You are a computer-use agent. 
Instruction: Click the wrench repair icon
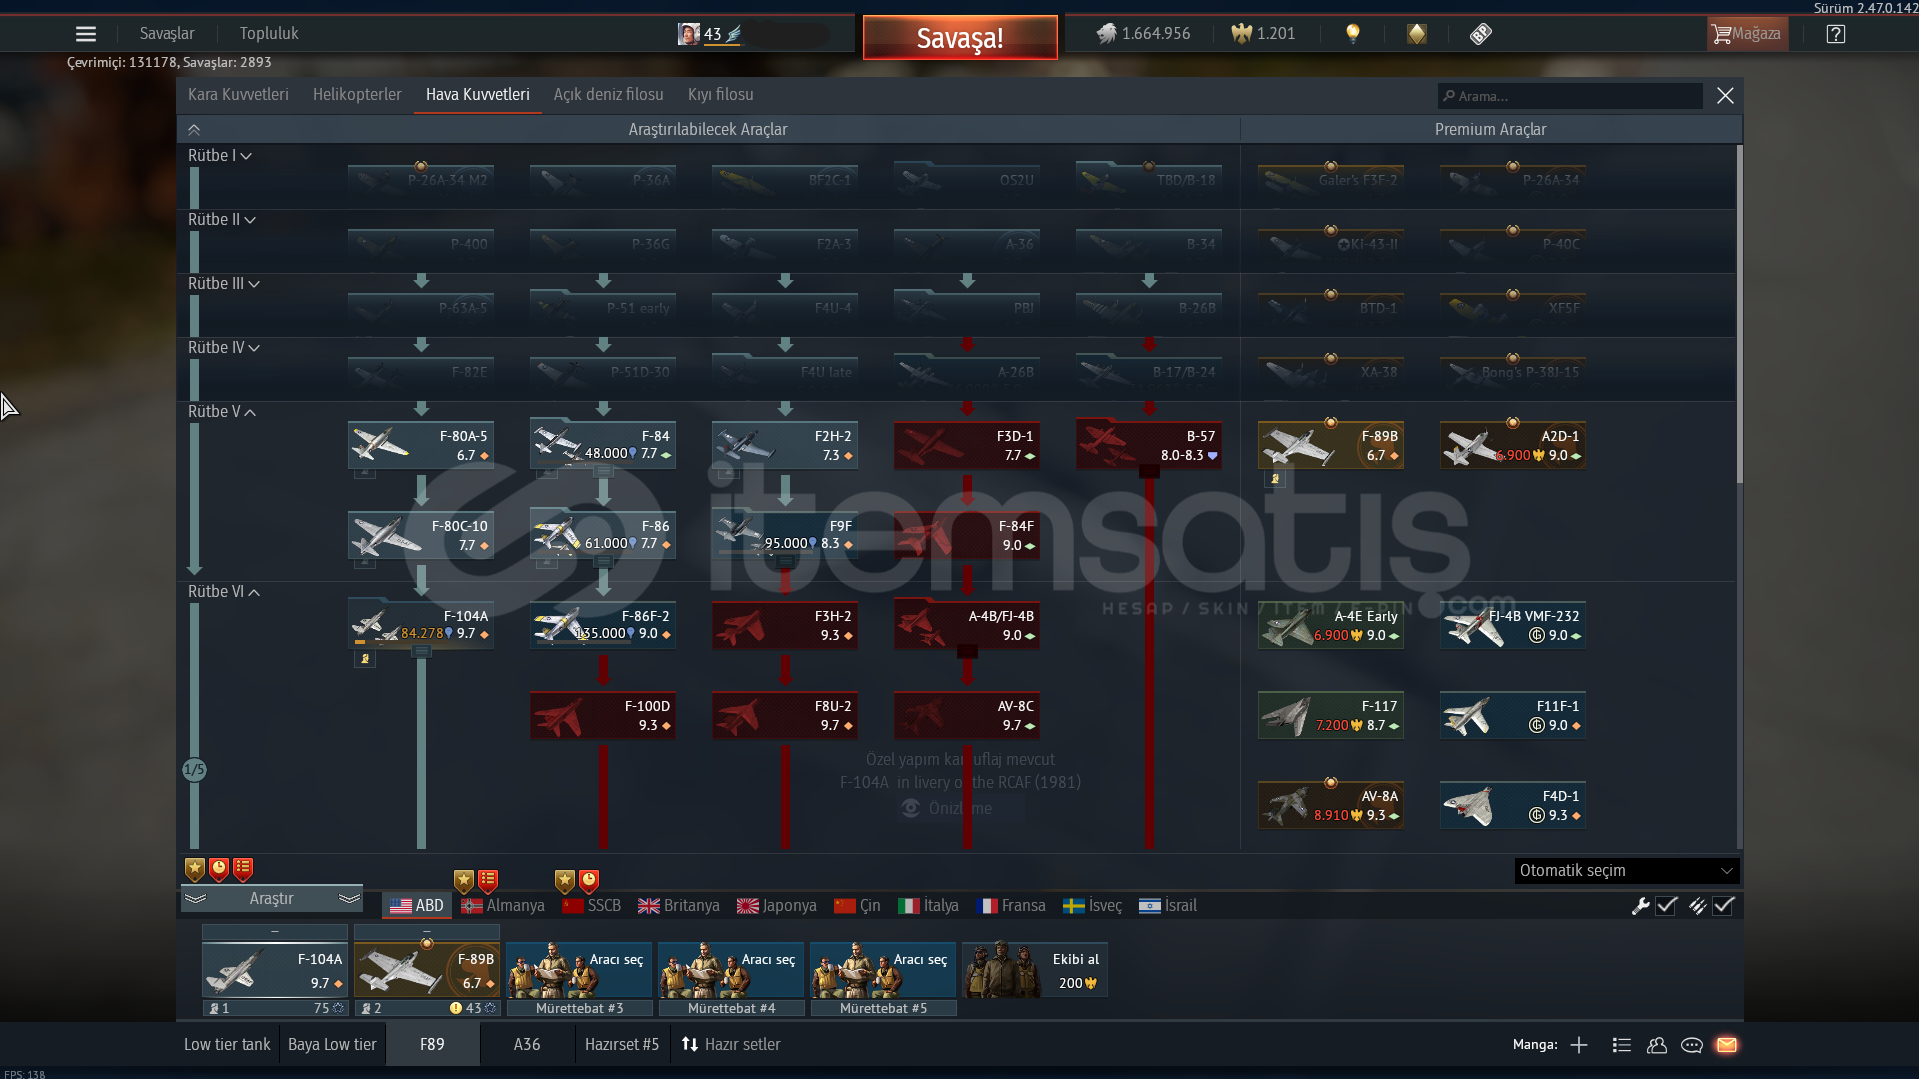coord(1640,906)
